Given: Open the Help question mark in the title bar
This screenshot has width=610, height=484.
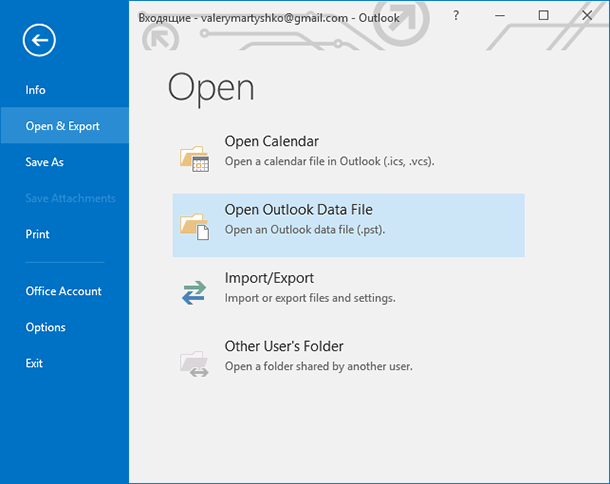Looking at the screenshot, I should coord(456,16).
